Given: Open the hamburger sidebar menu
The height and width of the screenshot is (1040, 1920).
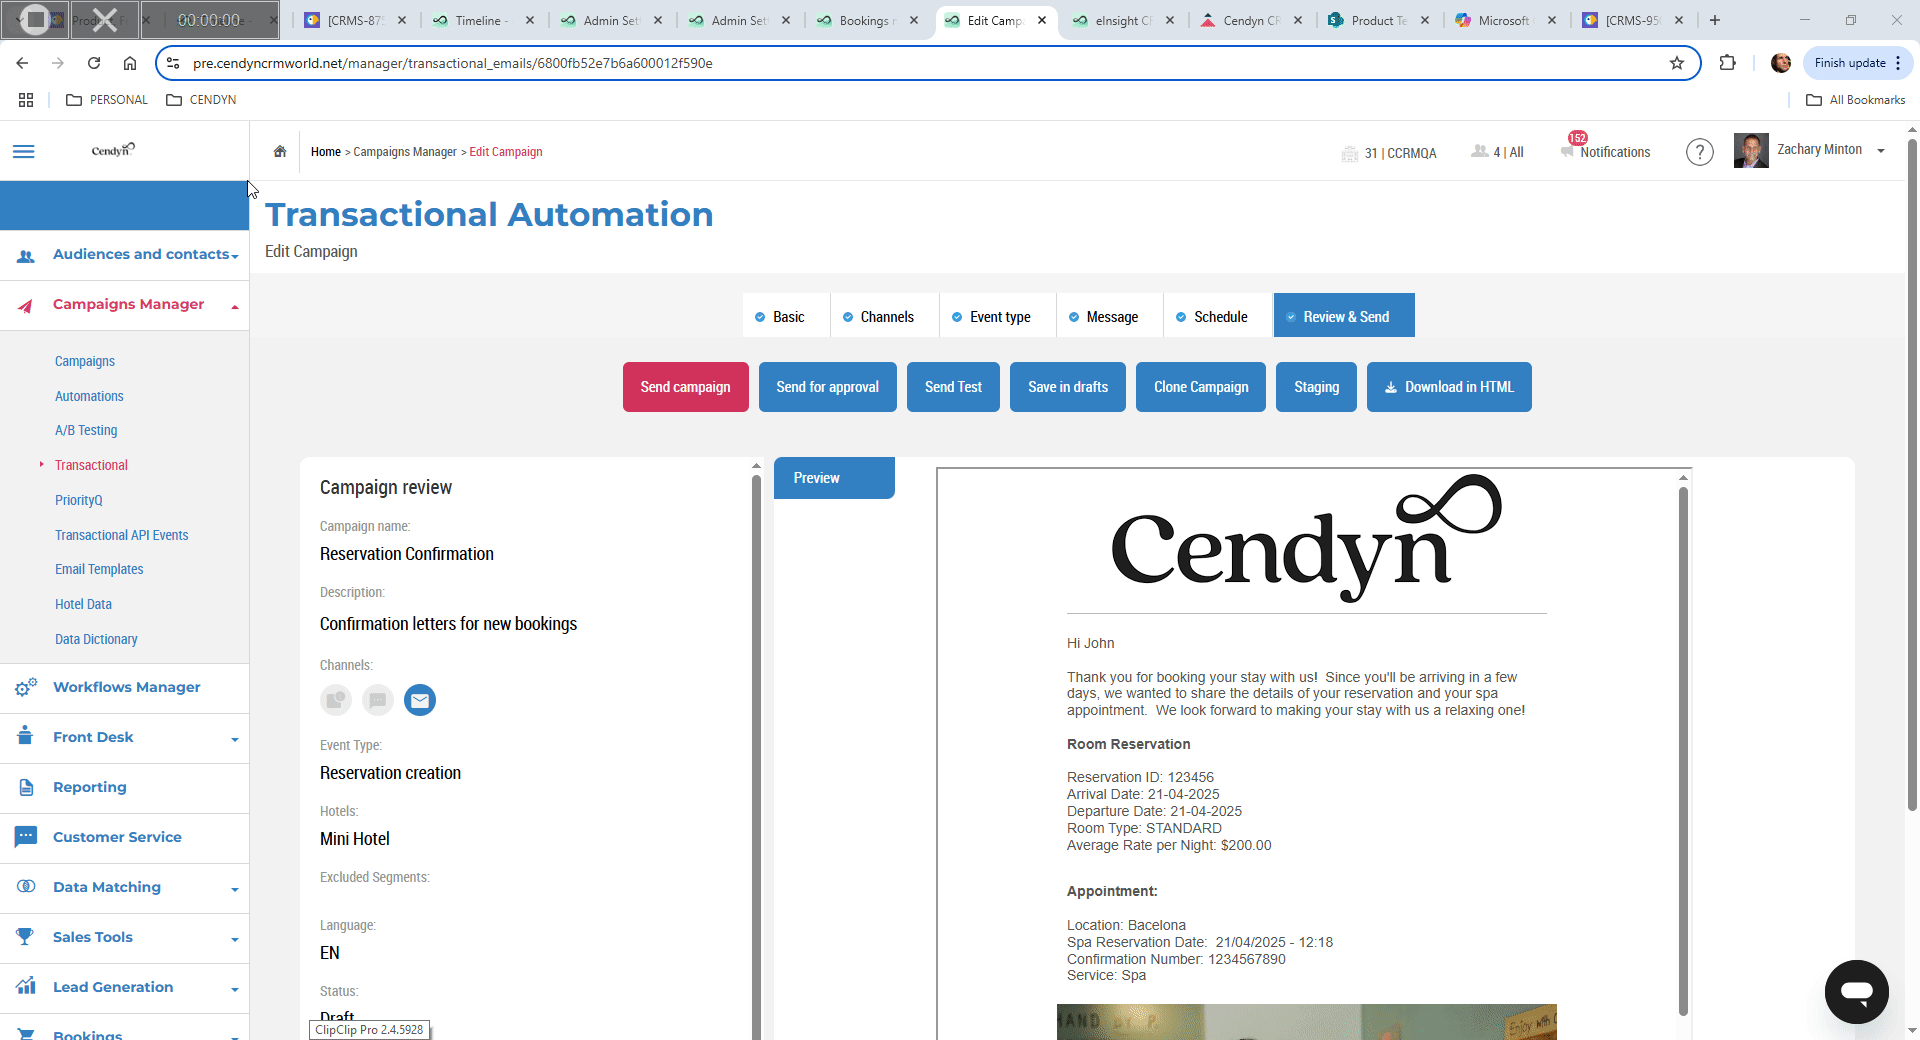Looking at the screenshot, I should (x=24, y=152).
